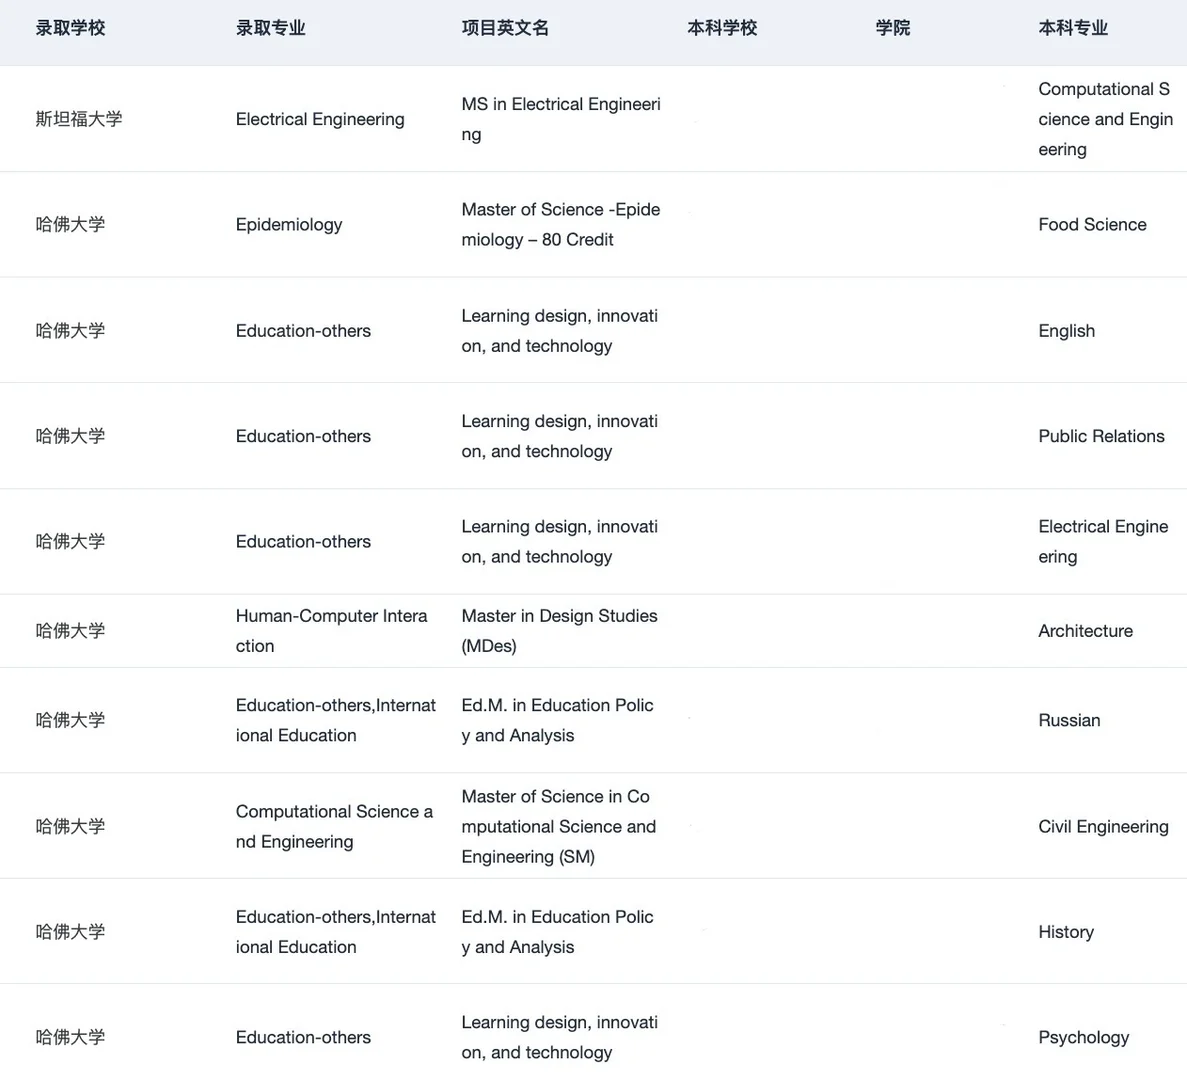Select Master of Science in Computational Science (SM) cell
The height and width of the screenshot is (1080, 1187).
click(559, 826)
